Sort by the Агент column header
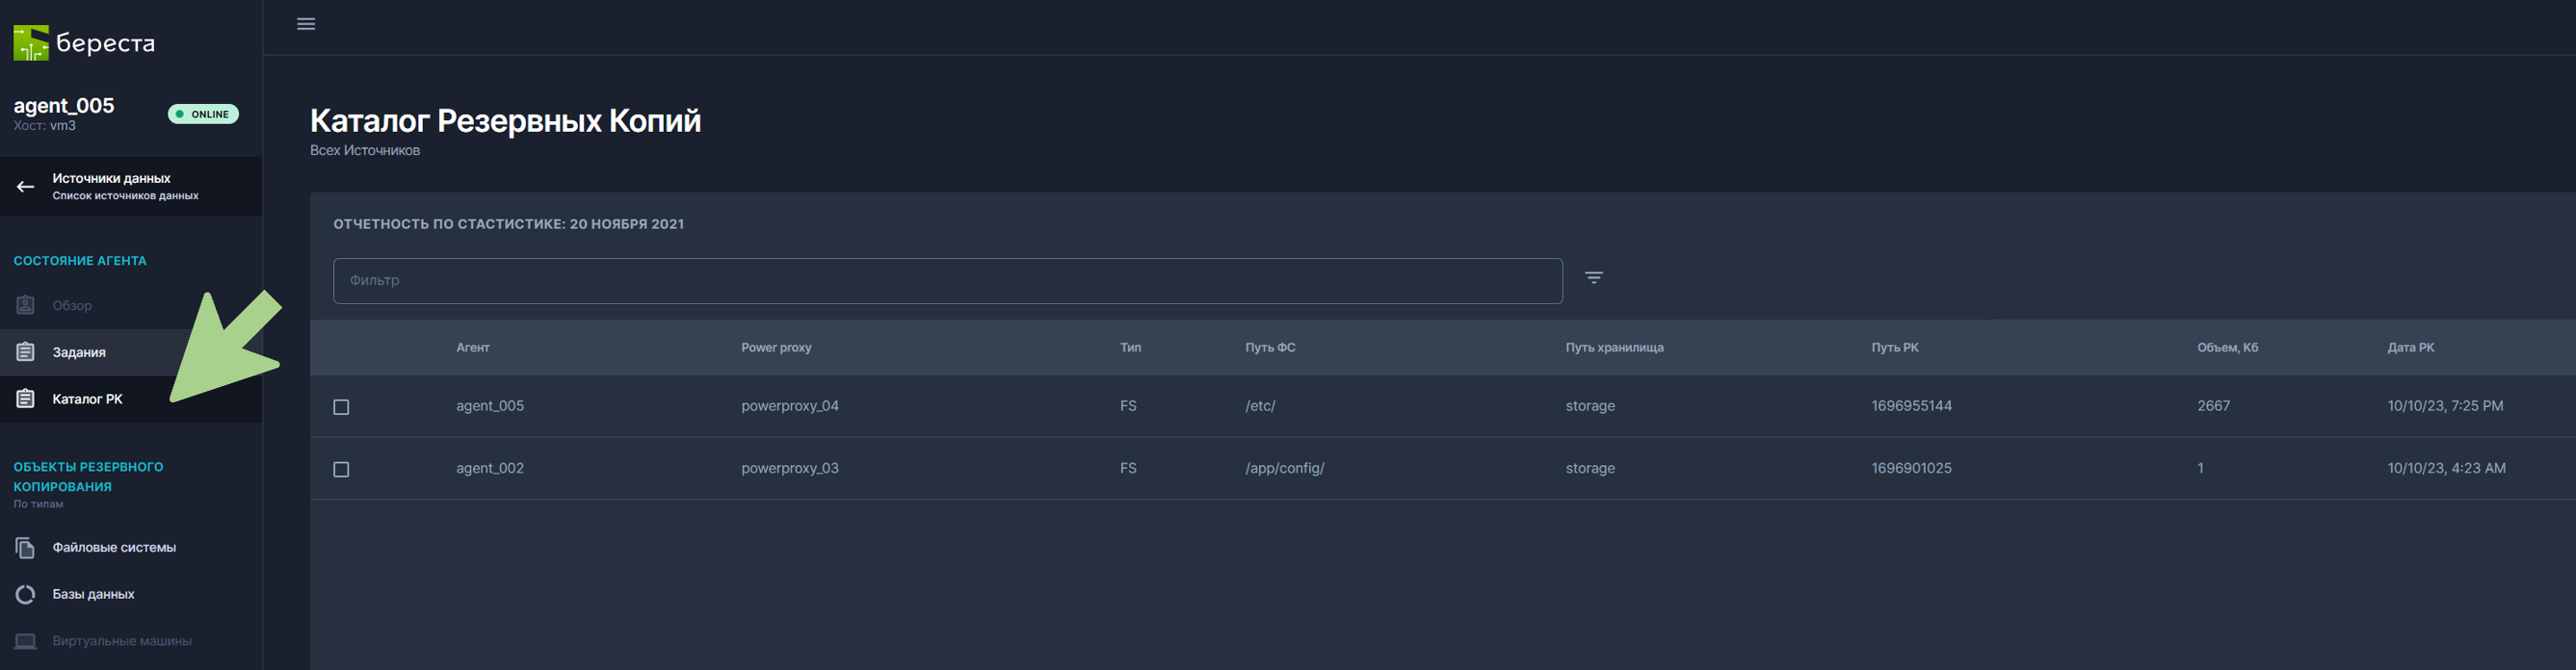 pos(472,348)
